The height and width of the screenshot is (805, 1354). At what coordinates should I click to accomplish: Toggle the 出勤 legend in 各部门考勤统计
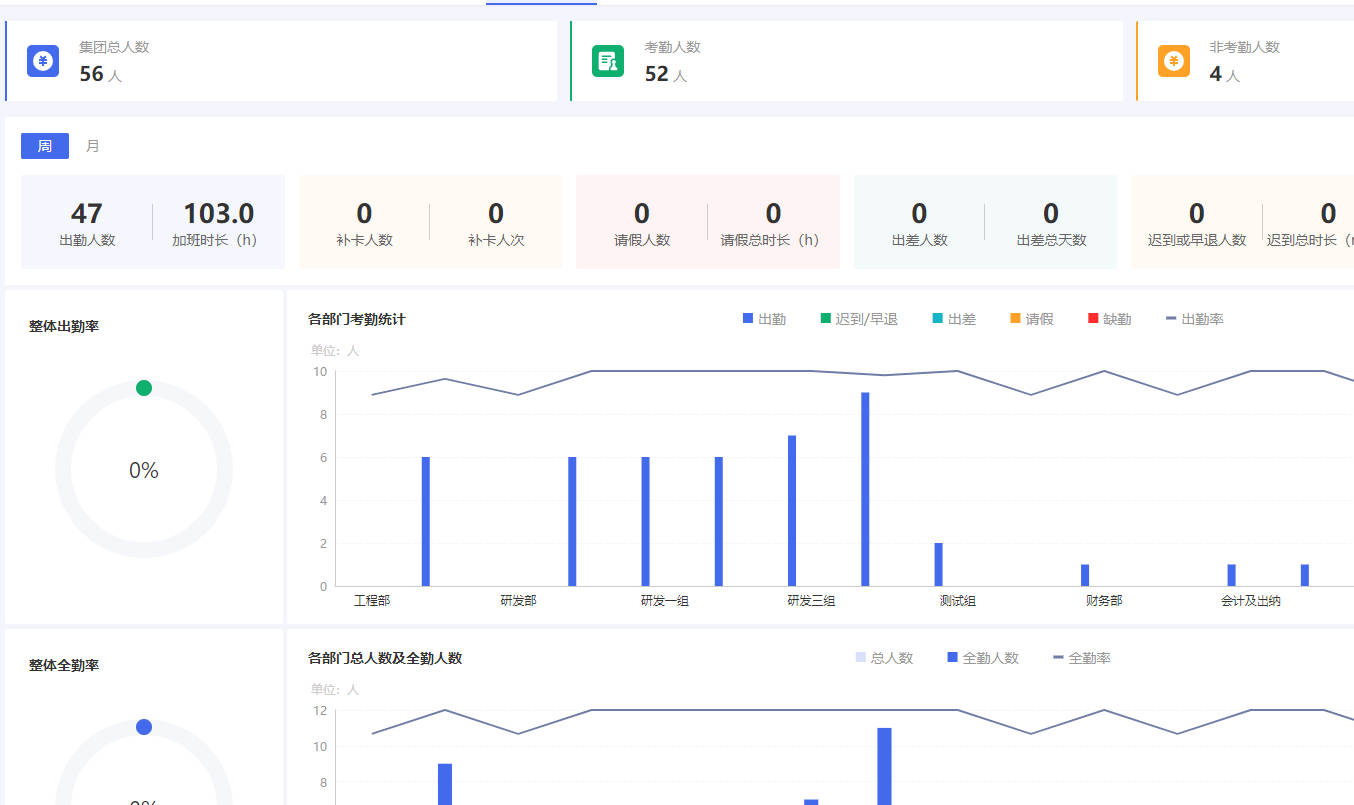pos(764,319)
